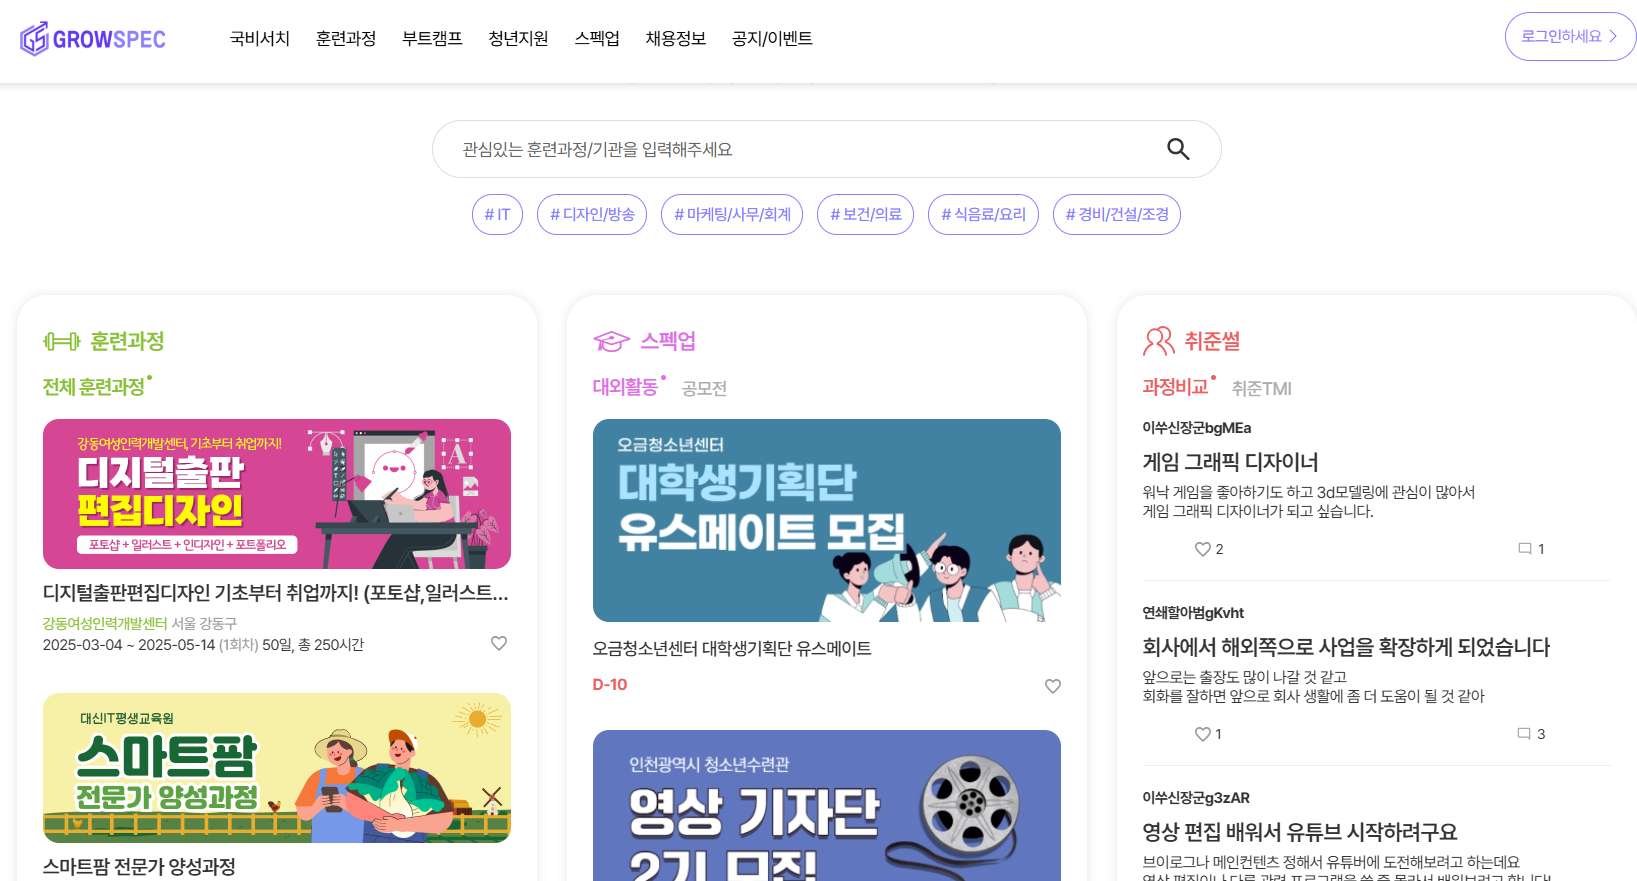The width and height of the screenshot is (1637, 881).
Task: Select the # 보건/의료 tag filter
Action: coord(865,214)
